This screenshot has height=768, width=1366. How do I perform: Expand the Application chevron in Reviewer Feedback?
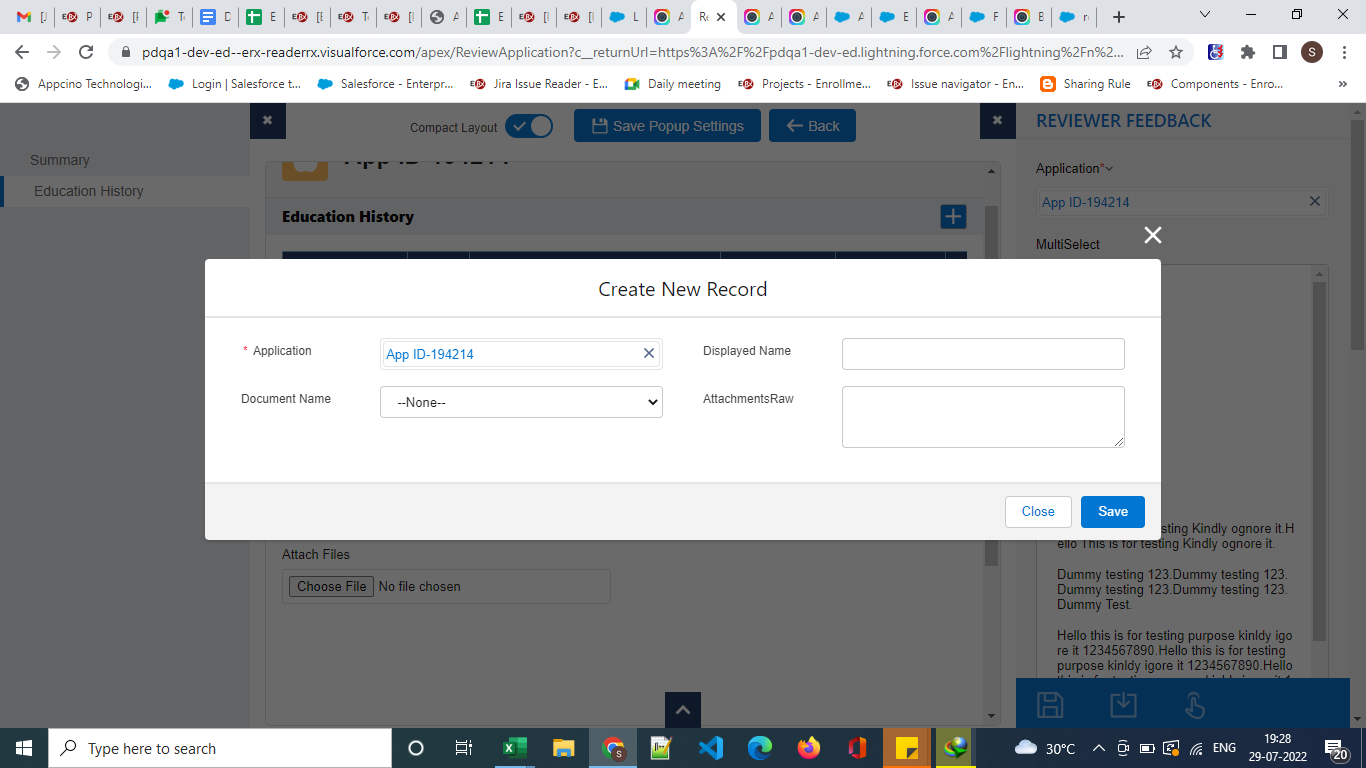pyautogui.click(x=1109, y=169)
